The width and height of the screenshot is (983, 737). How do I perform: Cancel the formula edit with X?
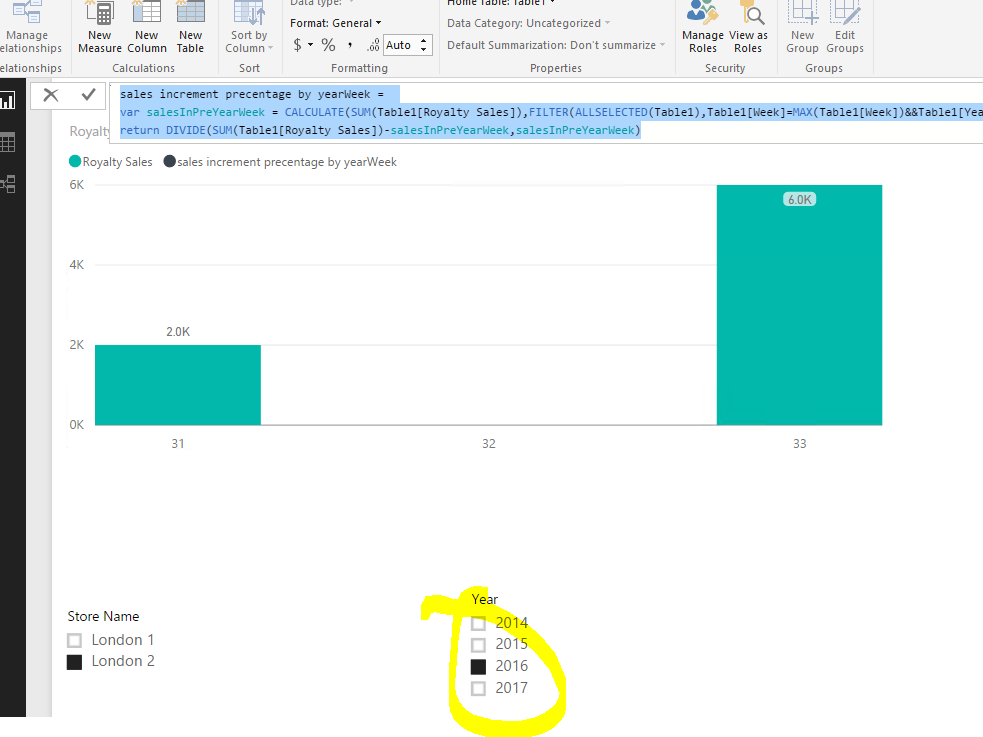[x=51, y=95]
